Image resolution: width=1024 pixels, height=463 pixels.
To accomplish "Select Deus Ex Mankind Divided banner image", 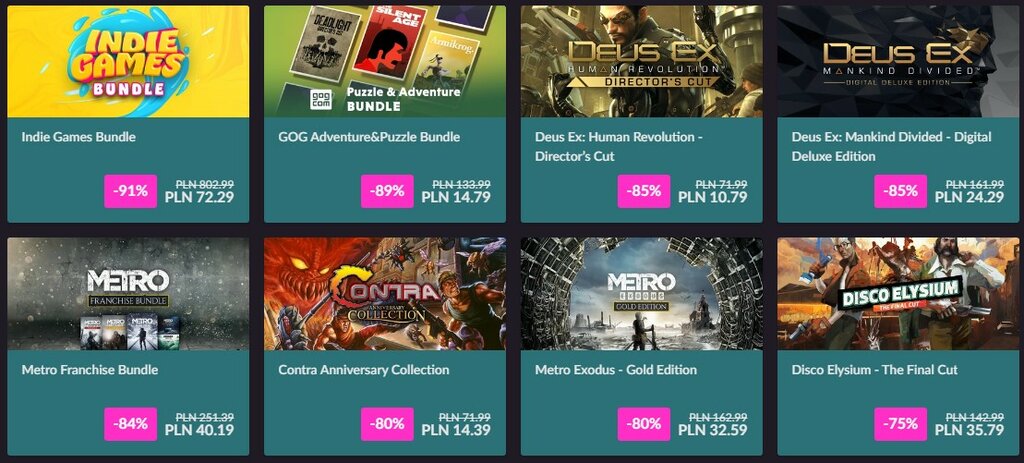I will (898, 61).
